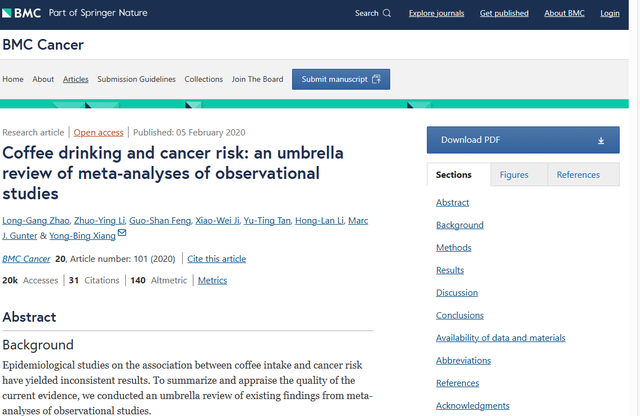Click the Login link
This screenshot has height=416, width=640.
coord(609,13)
